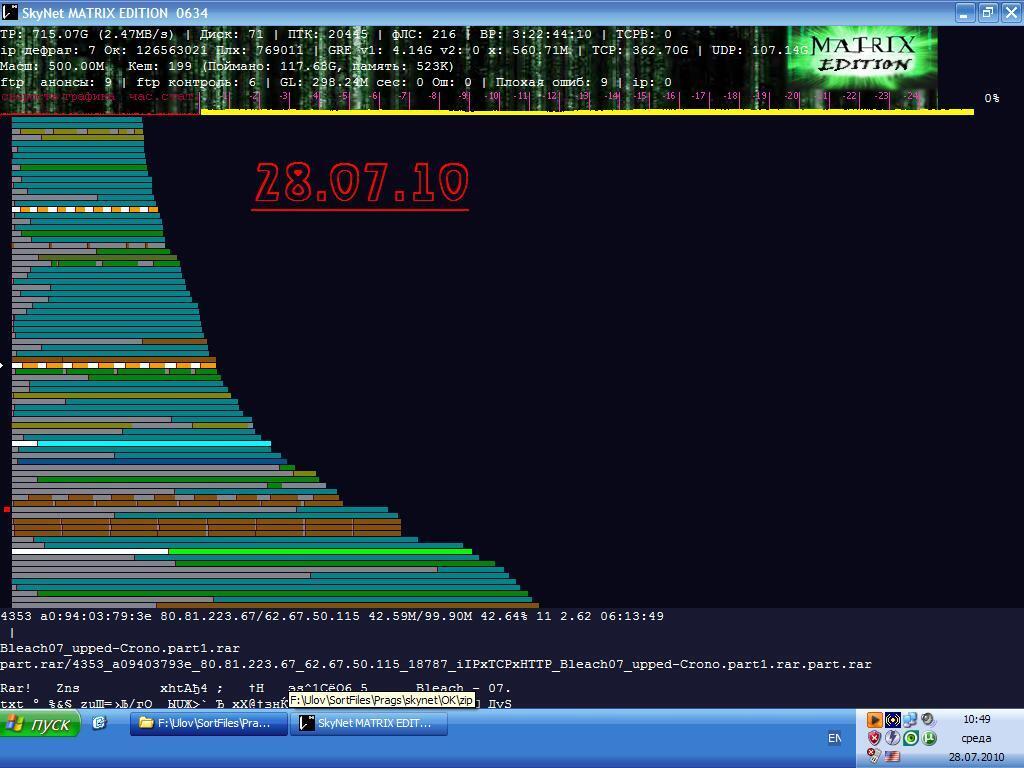Screen dimensions: 1024x768
Task: Select the bright green session bar
Action: [320, 551]
